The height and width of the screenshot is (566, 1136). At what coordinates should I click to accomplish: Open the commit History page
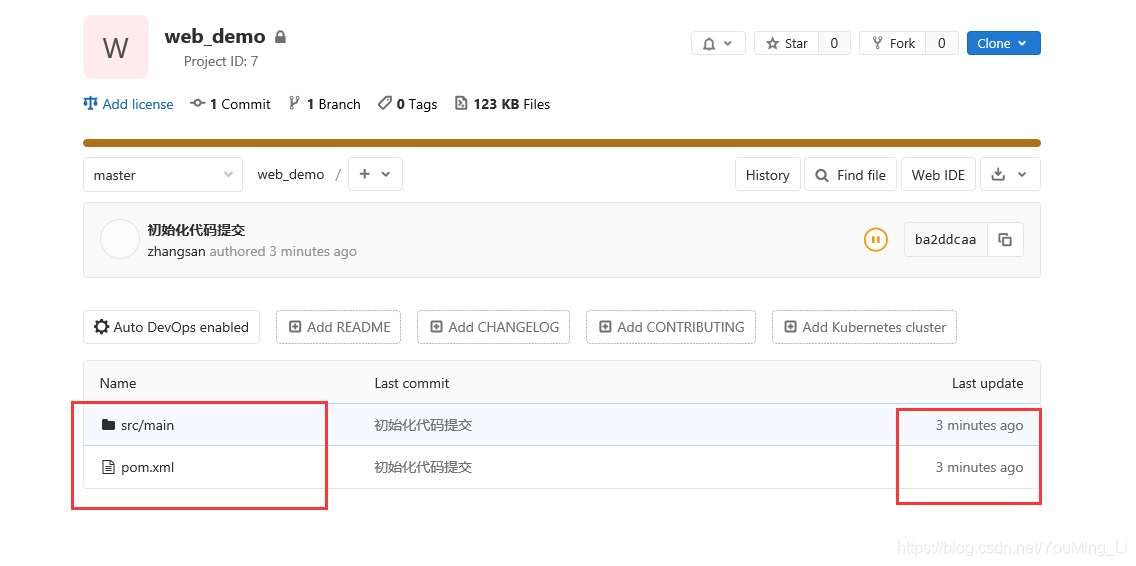[x=767, y=175]
